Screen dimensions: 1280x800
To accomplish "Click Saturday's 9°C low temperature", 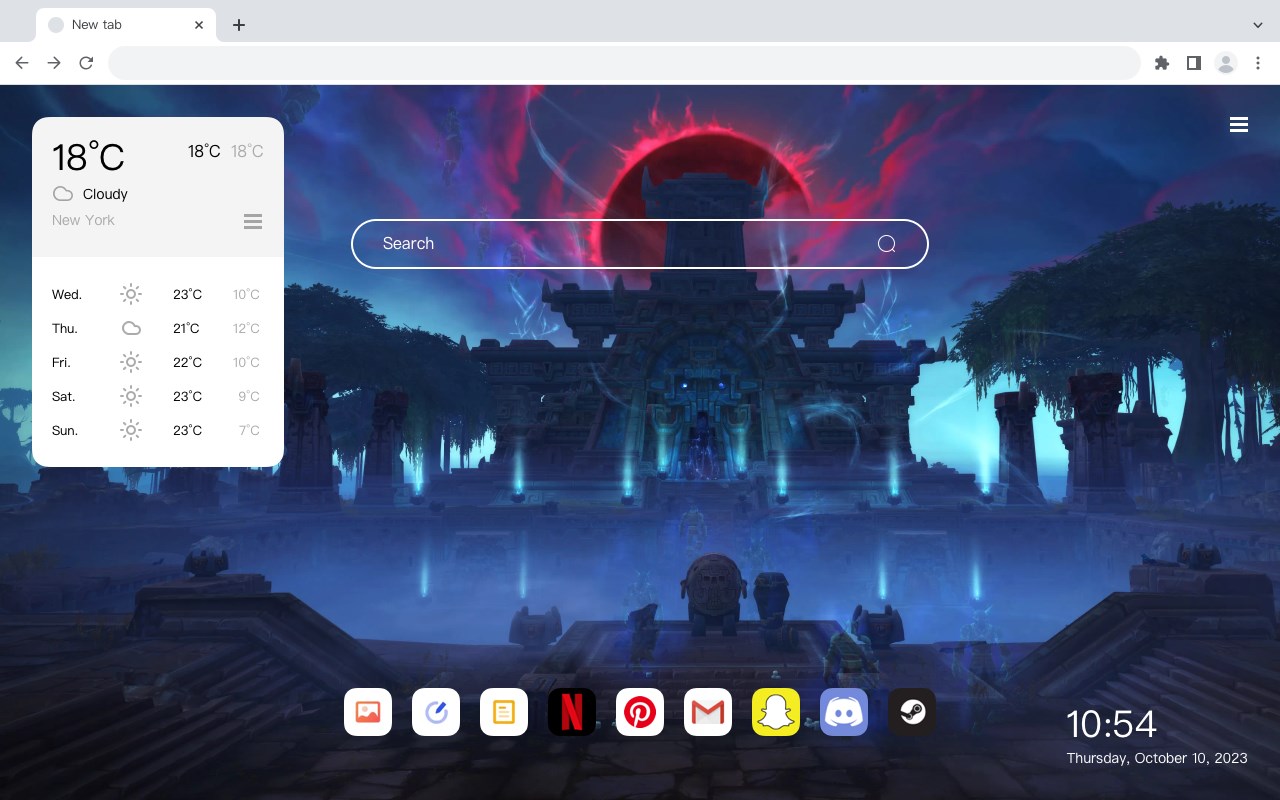I will click(x=249, y=396).
